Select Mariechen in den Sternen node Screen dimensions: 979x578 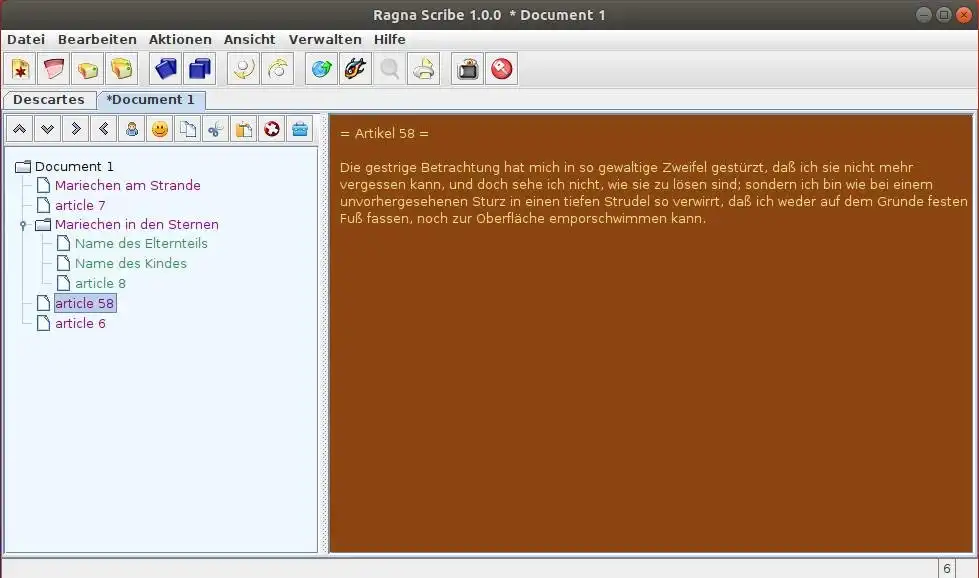(136, 225)
